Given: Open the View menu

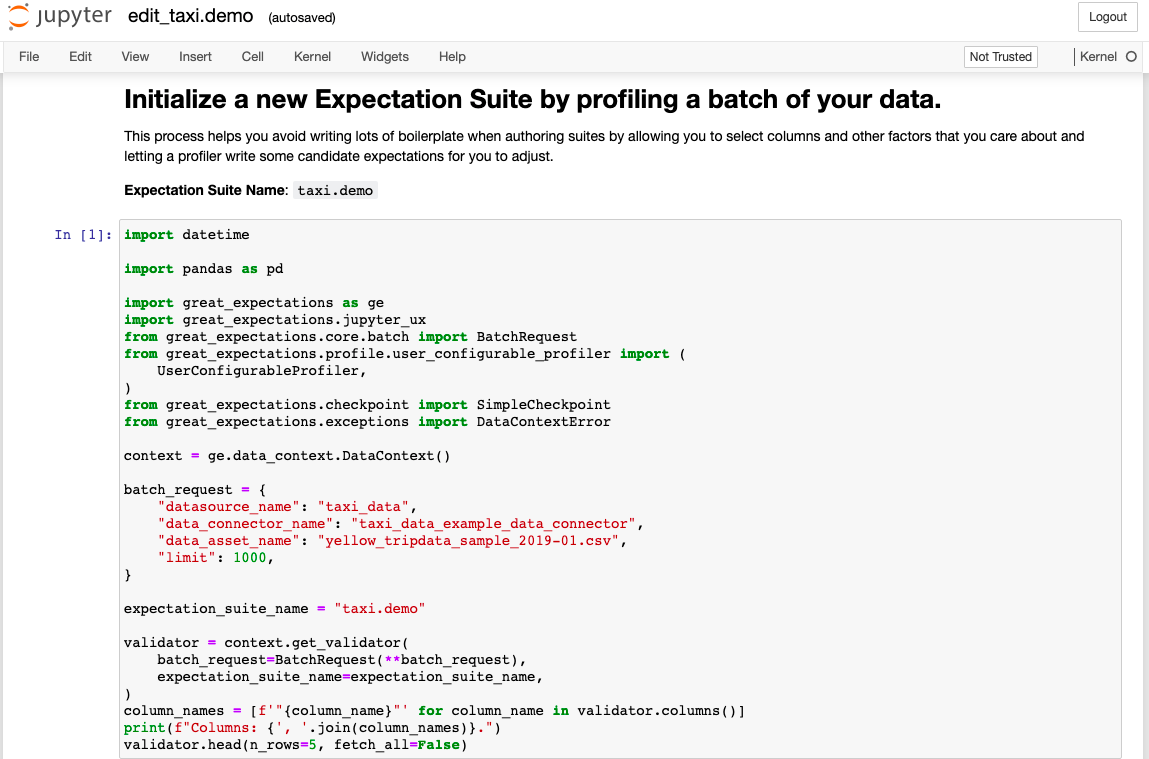Looking at the screenshot, I should tap(135, 57).
